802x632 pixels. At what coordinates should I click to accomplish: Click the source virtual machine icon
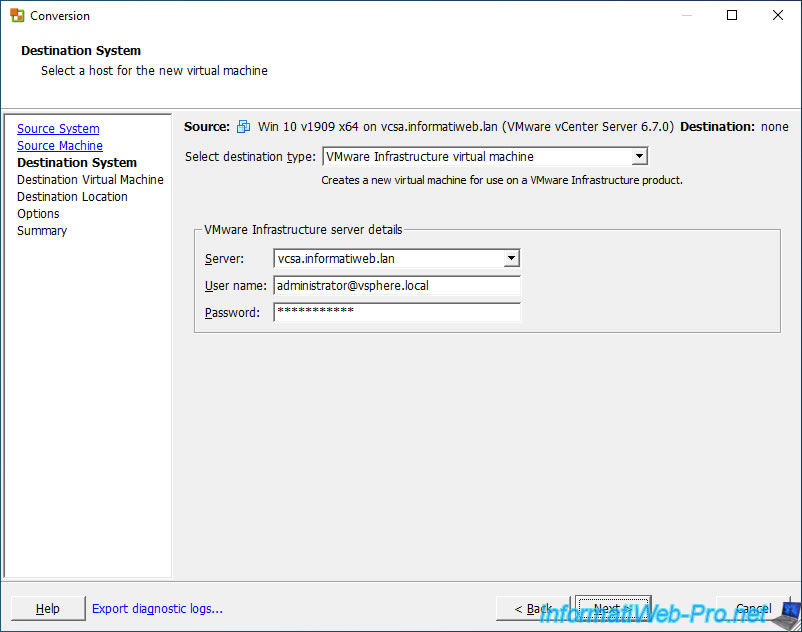pos(243,126)
